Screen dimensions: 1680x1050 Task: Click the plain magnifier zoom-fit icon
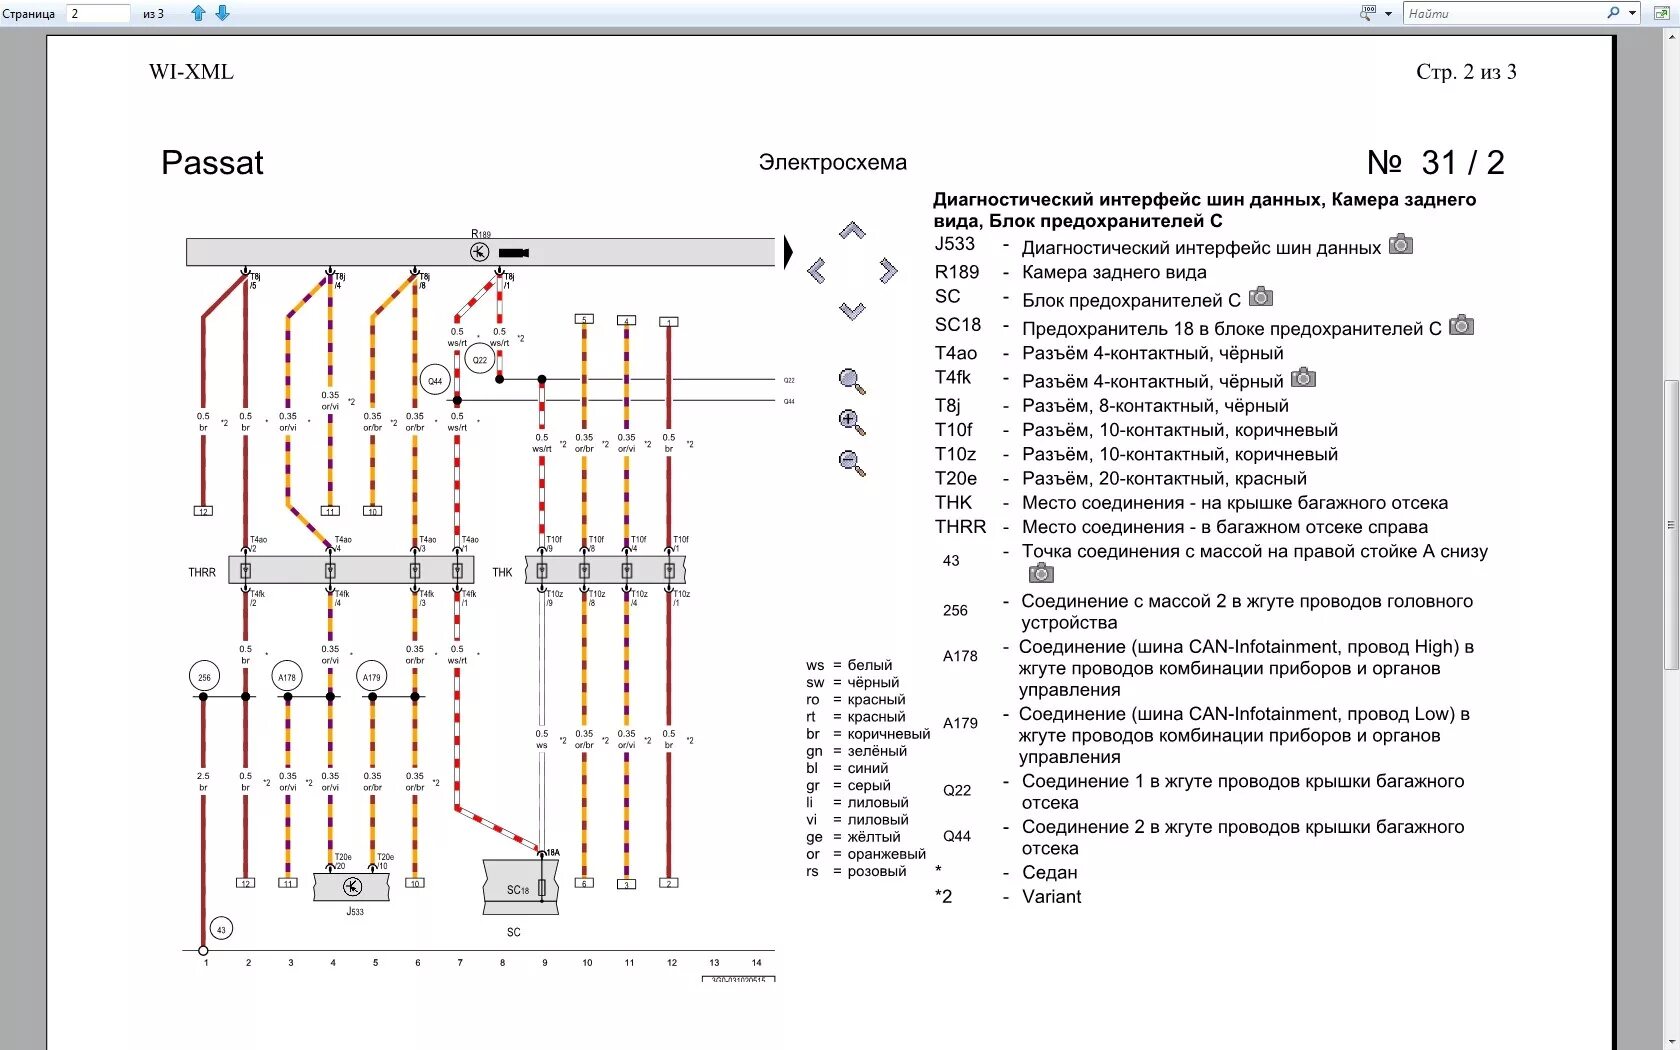[x=852, y=381]
